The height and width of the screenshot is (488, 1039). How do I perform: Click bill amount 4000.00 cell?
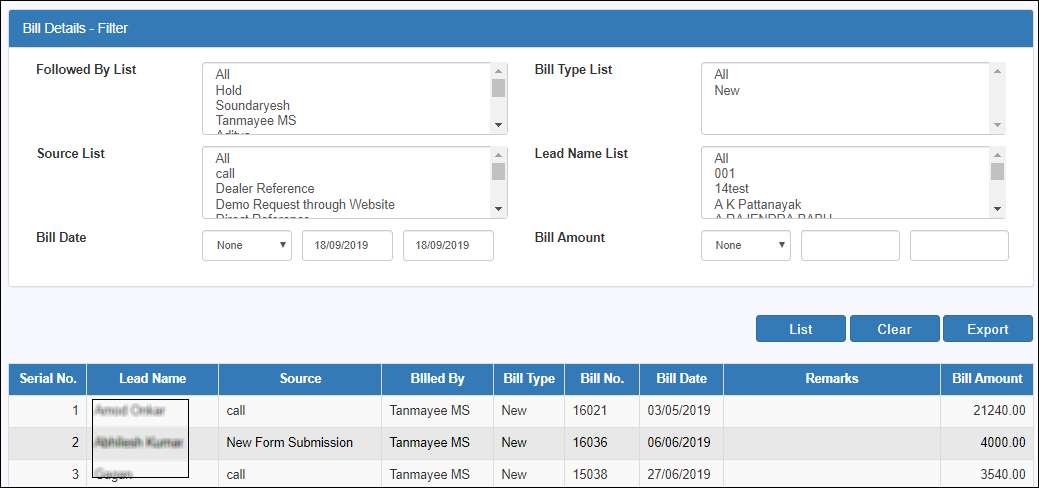coord(987,443)
